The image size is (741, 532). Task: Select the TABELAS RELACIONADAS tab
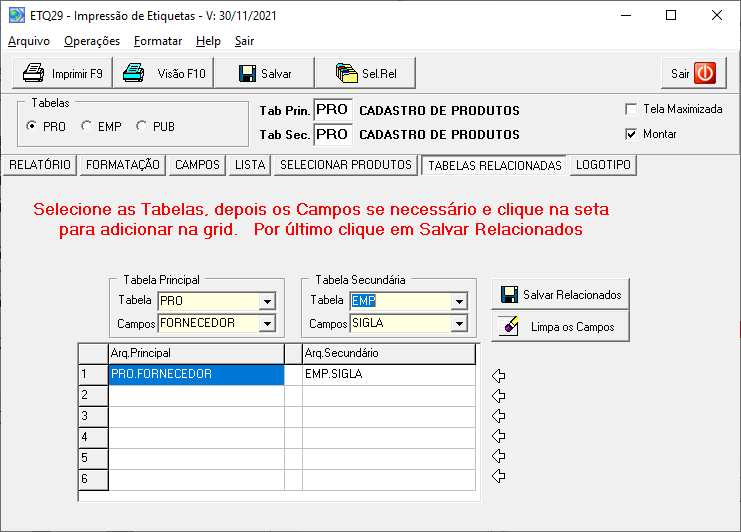pyautogui.click(x=494, y=165)
